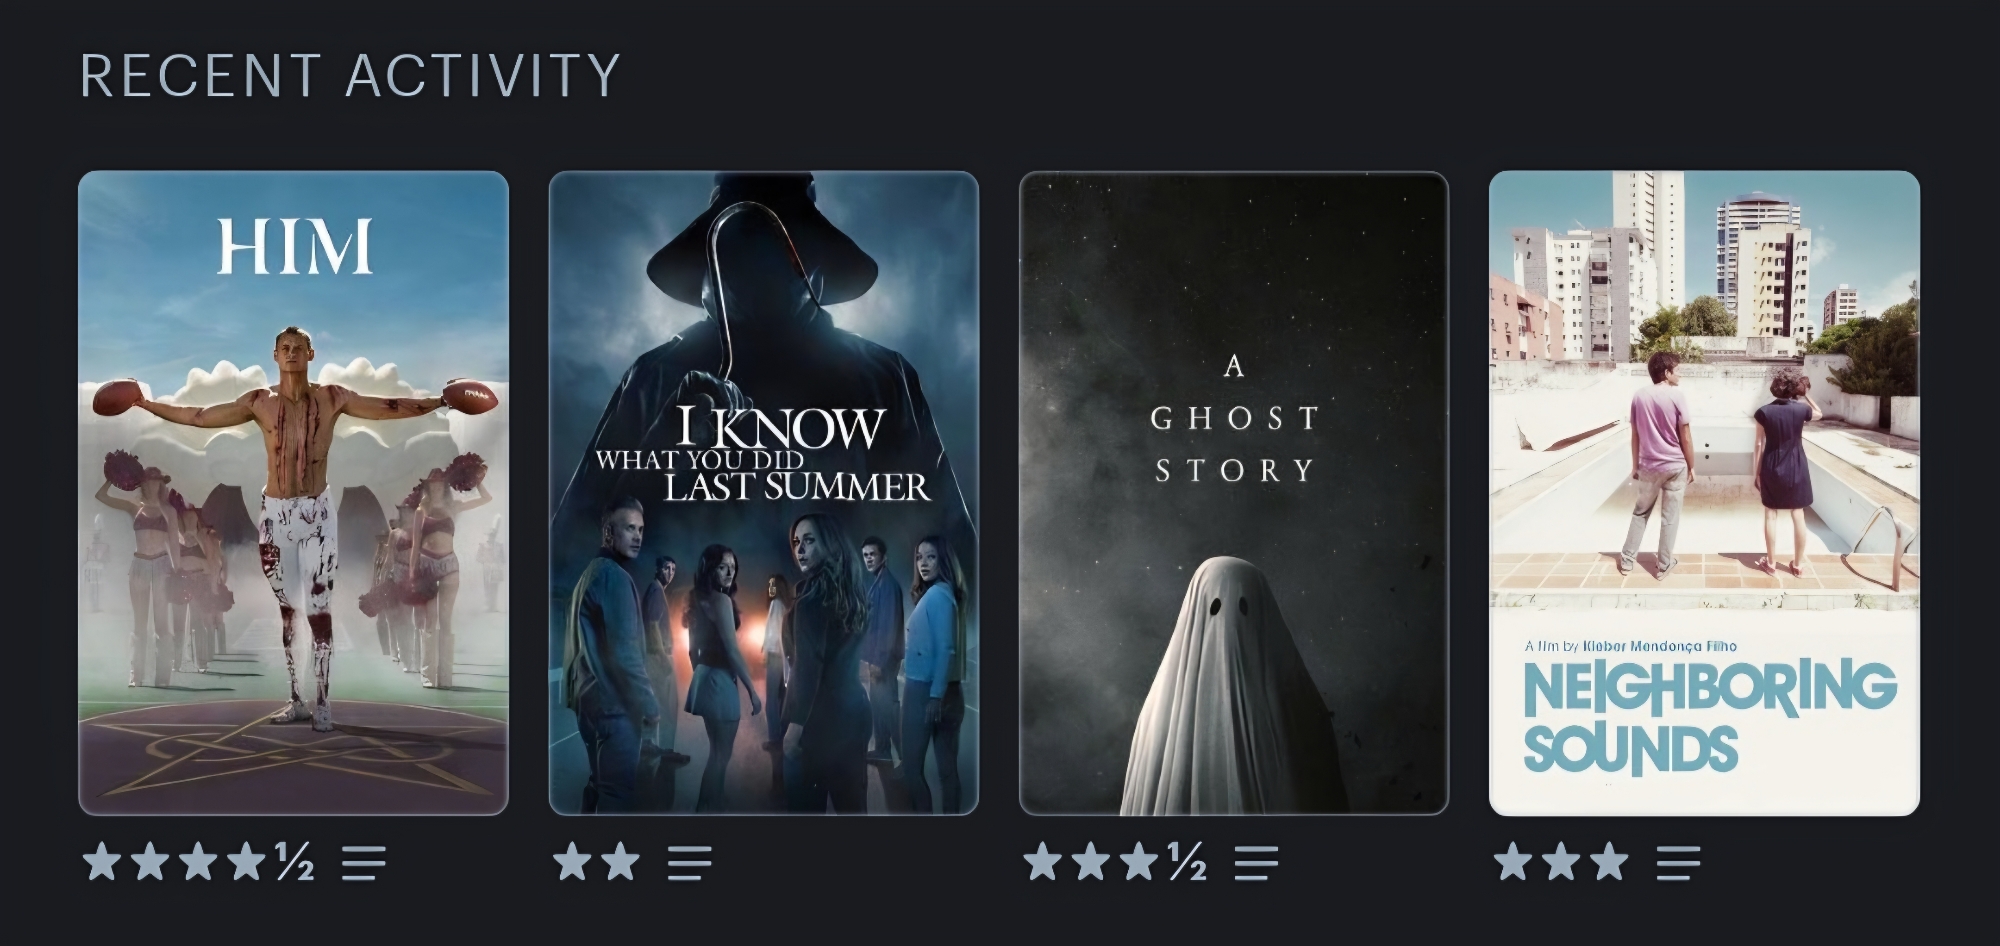Click the Neighboring Sounds title text on poster

pos(1709,717)
